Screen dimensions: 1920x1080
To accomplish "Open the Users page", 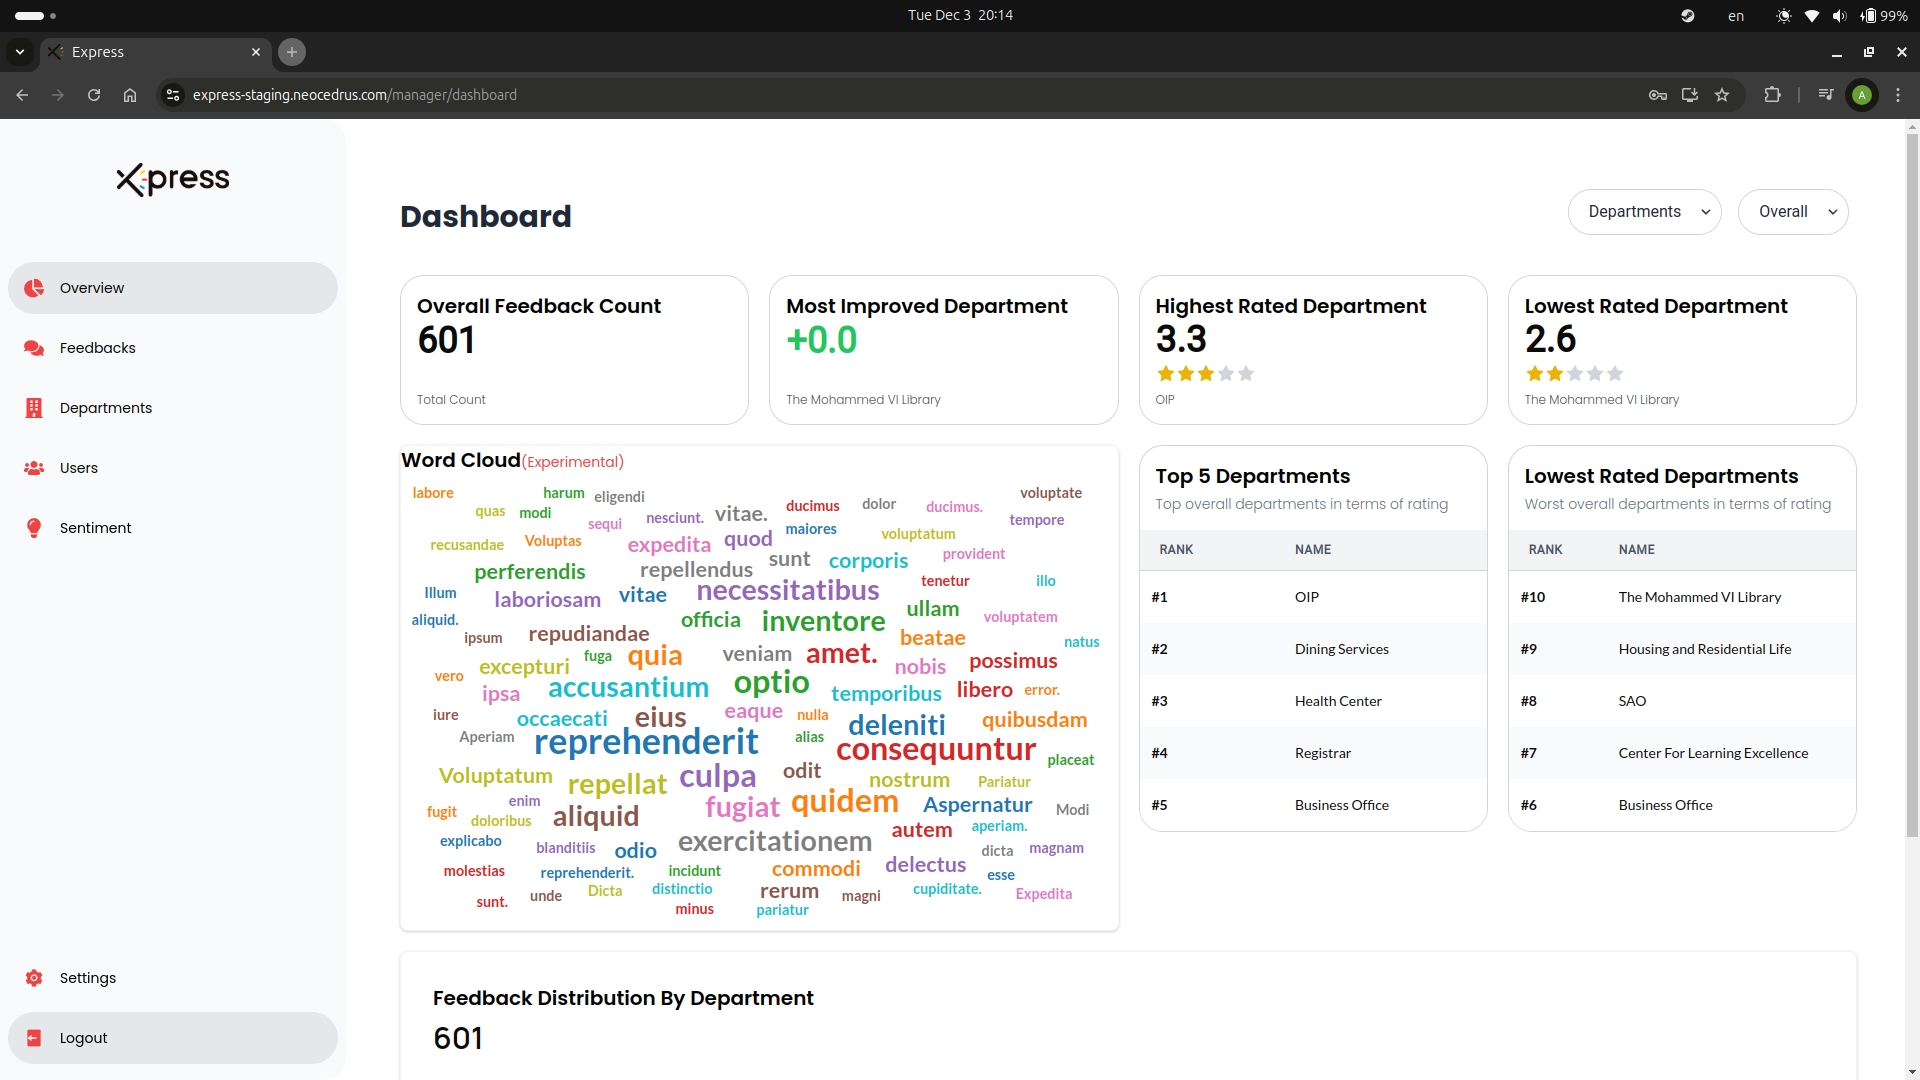I will [x=172, y=468].
